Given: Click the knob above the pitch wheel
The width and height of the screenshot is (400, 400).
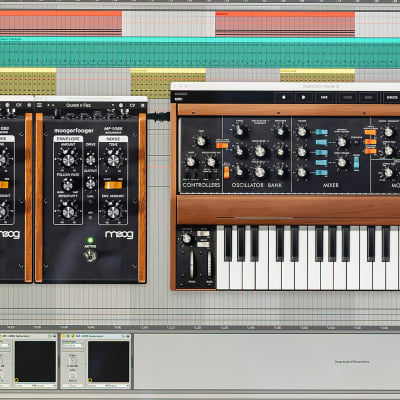Looking at the screenshot, I should pos(187,239).
